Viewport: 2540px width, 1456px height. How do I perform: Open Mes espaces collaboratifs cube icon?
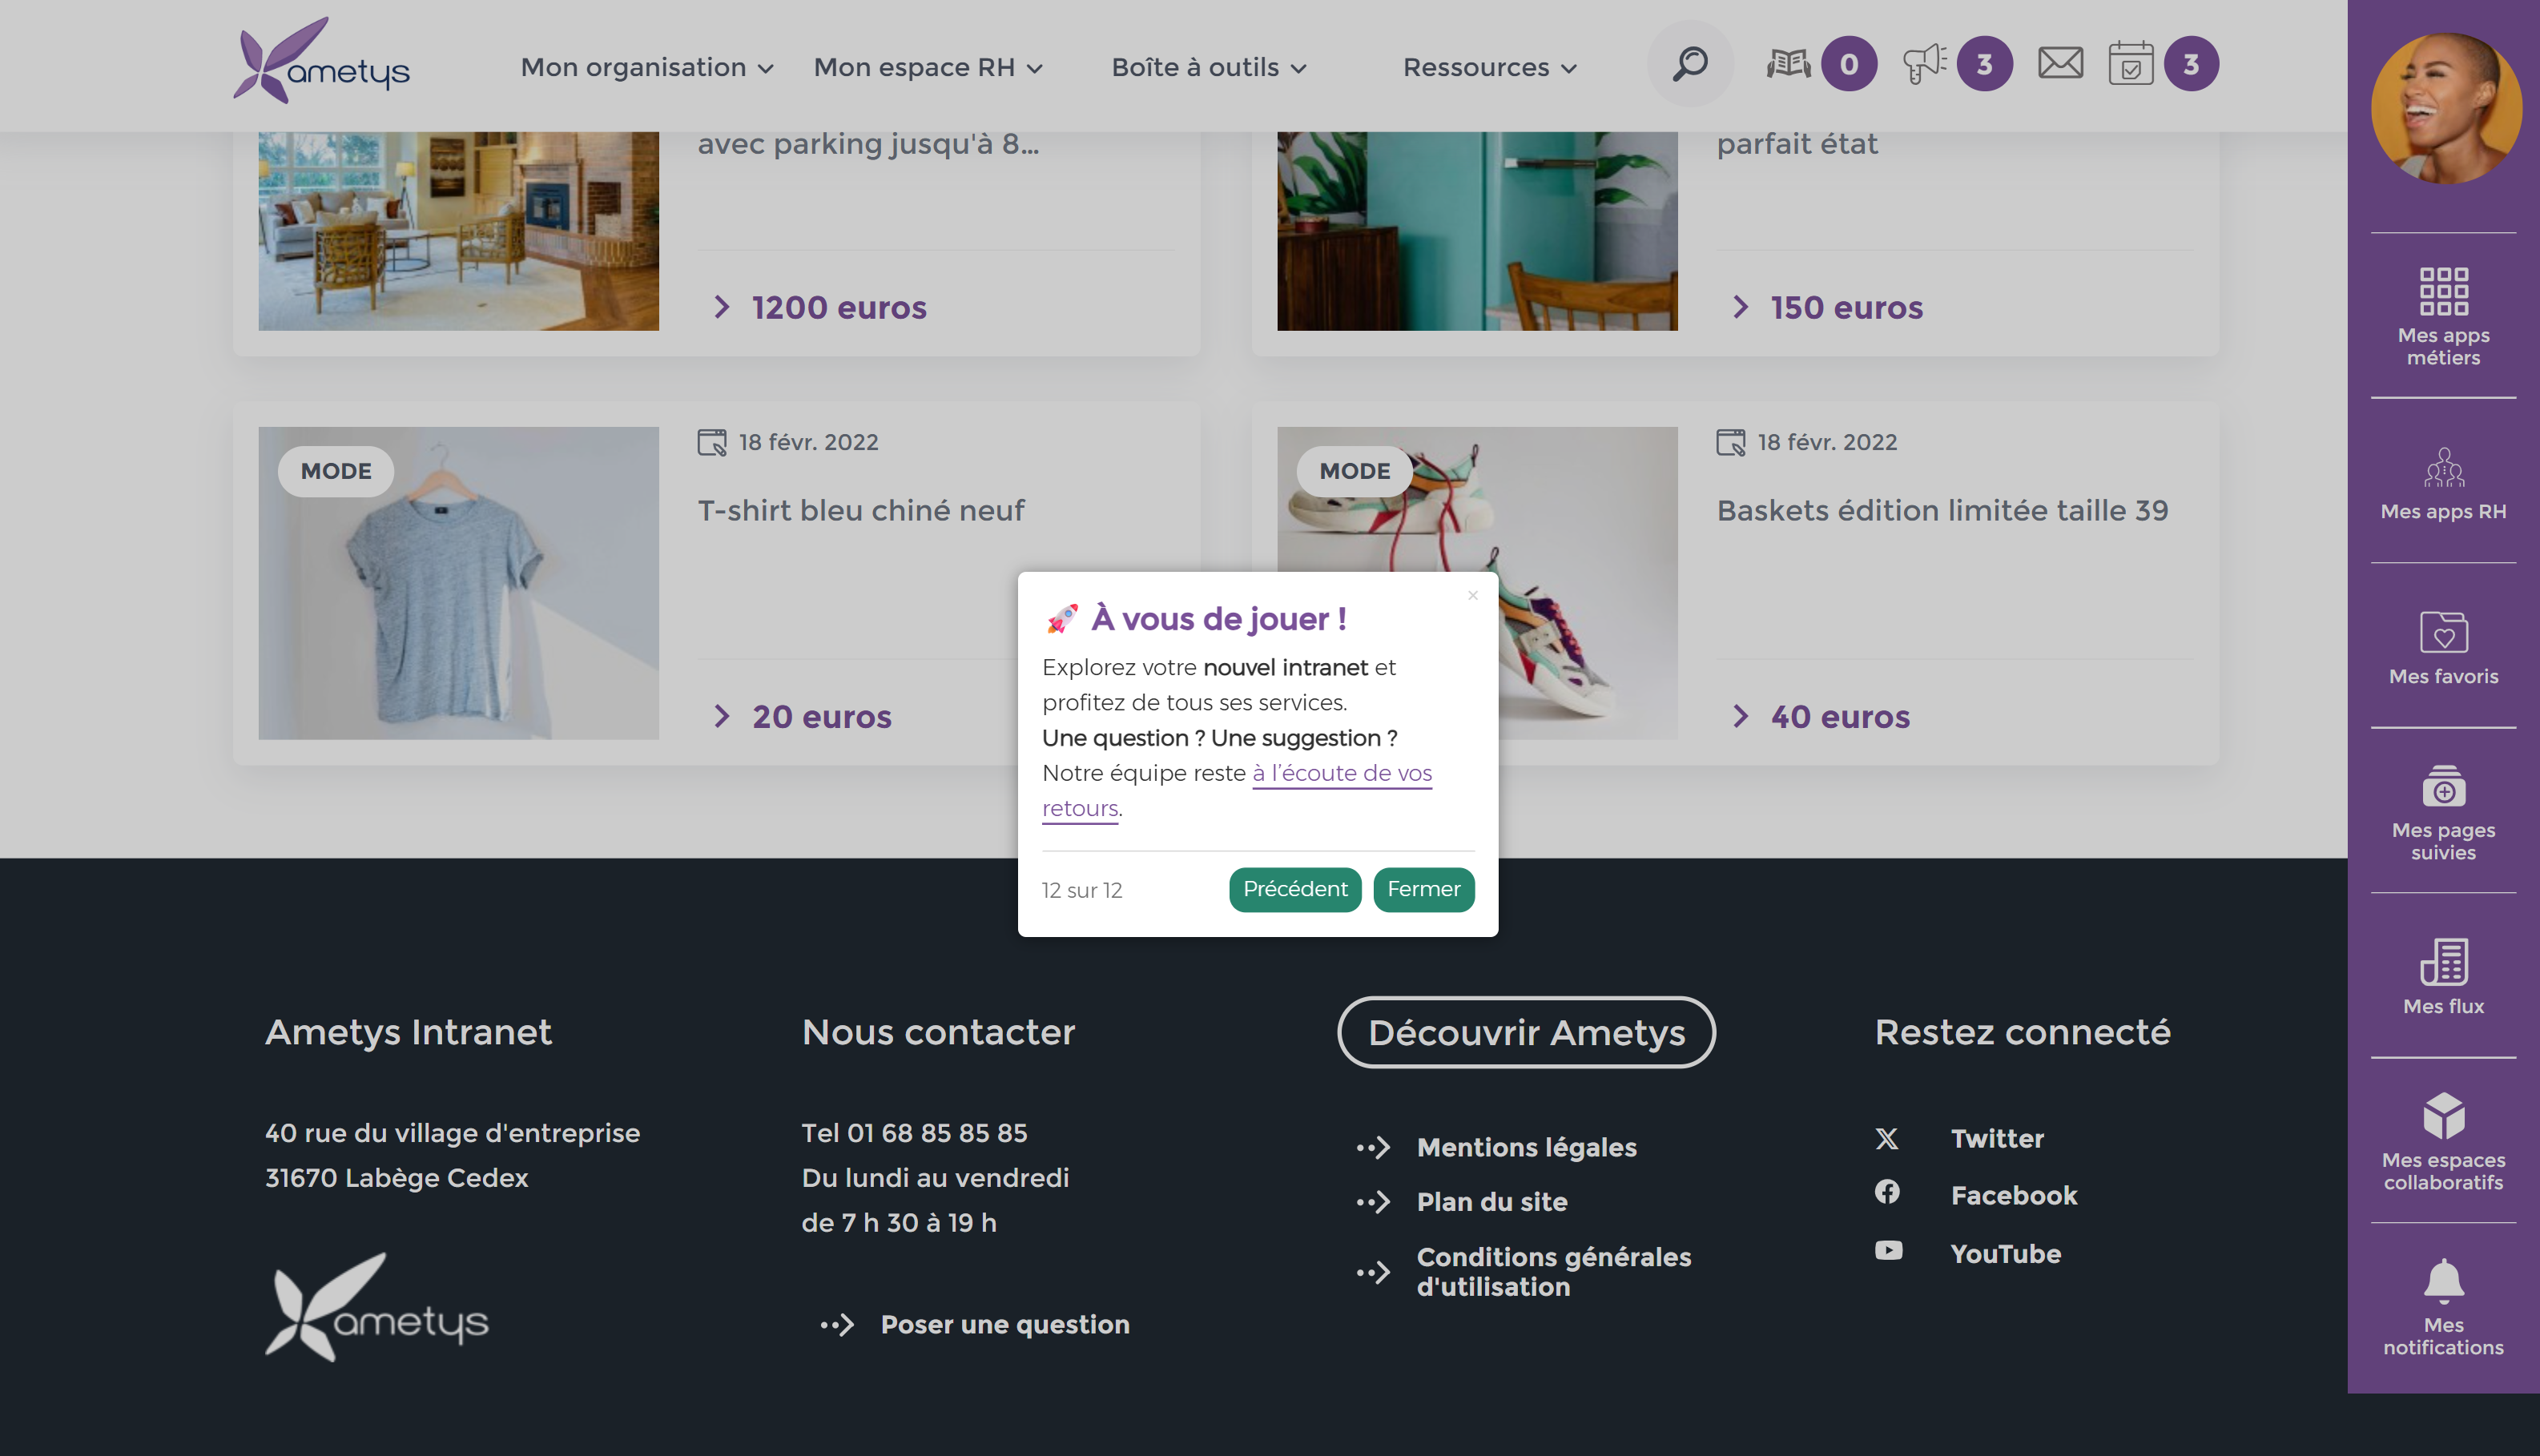click(x=2442, y=1140)
